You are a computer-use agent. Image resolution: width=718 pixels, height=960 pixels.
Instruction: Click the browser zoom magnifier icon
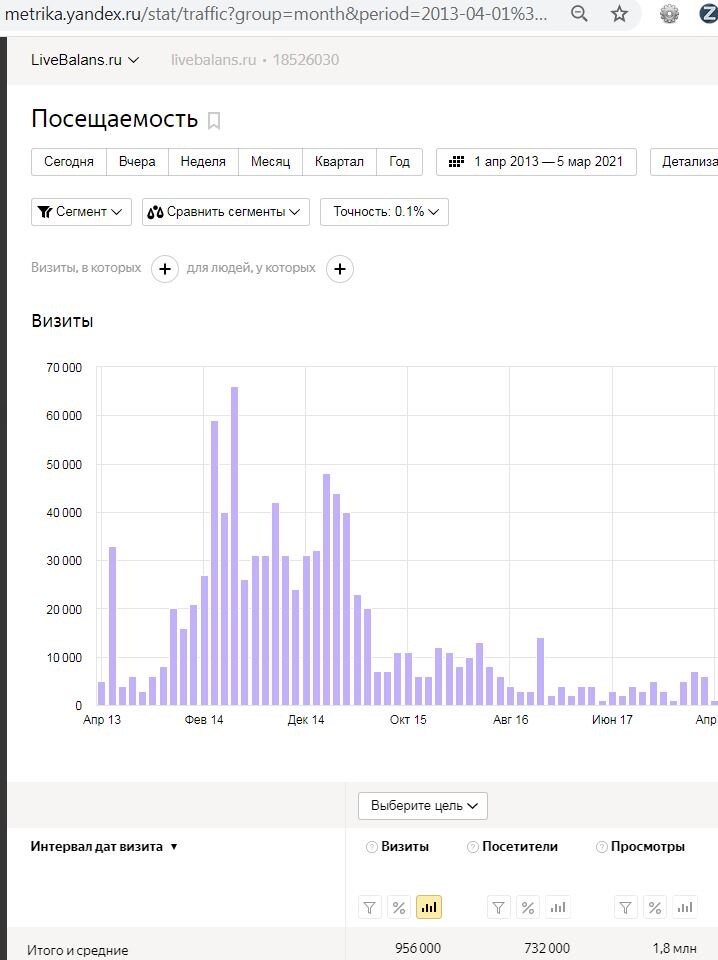(x=579, y=13)
